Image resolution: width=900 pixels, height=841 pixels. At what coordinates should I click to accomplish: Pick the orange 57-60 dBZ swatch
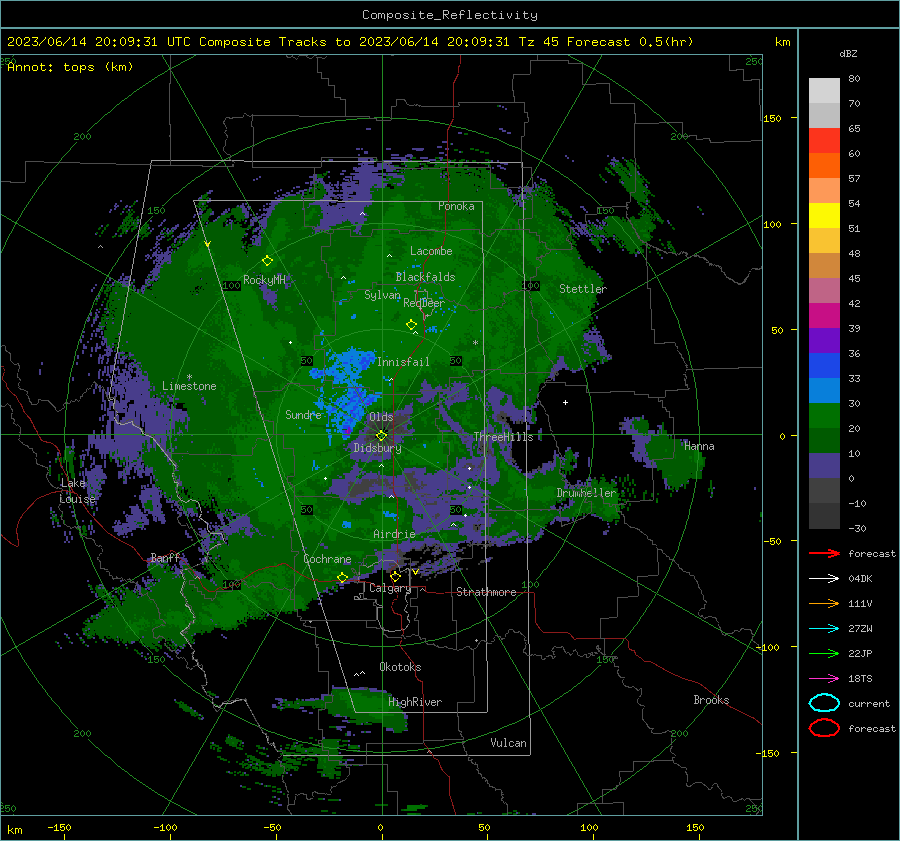824,166
